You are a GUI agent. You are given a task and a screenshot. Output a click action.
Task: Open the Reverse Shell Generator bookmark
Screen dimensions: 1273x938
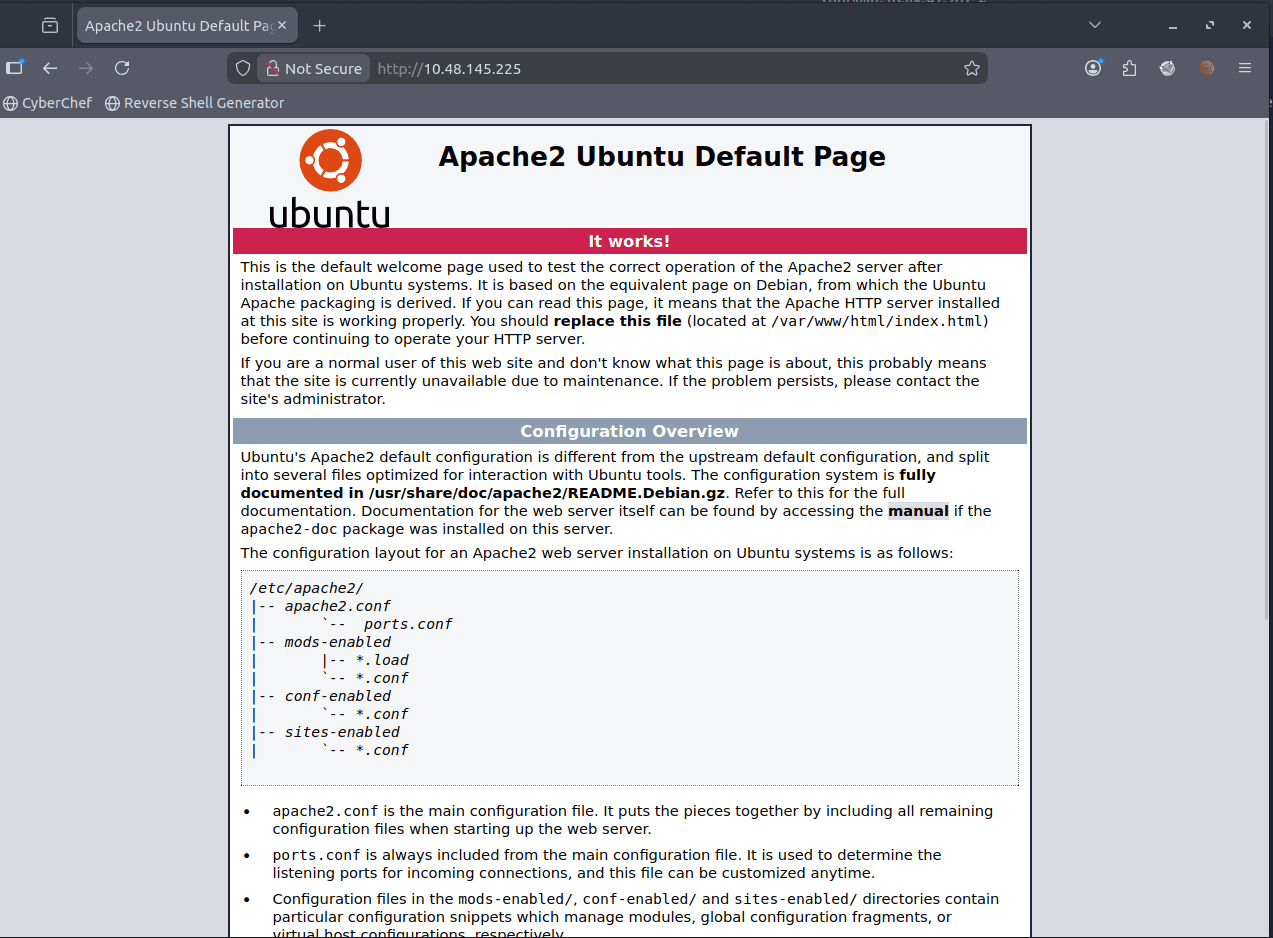pyautogui.click(x=194, y=103)
